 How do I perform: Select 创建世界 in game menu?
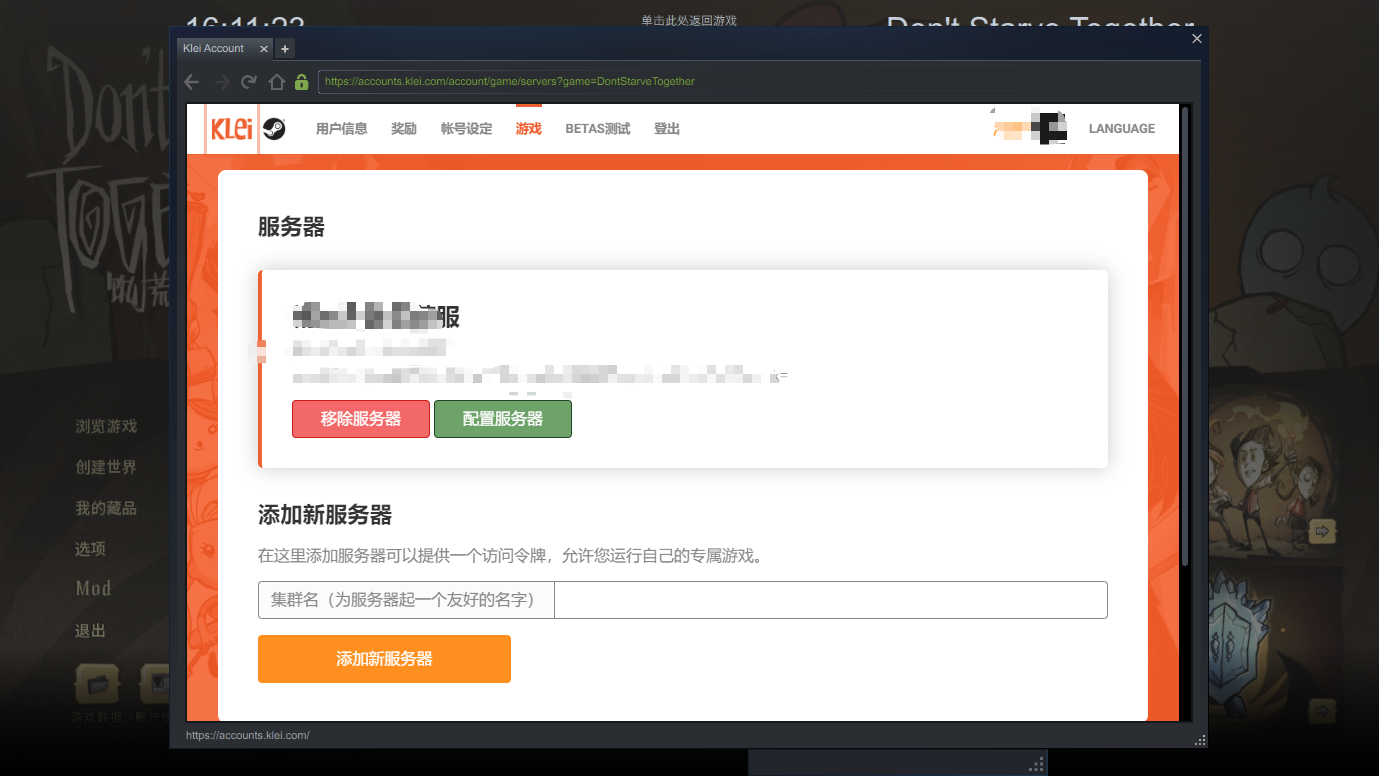(106, 468)
